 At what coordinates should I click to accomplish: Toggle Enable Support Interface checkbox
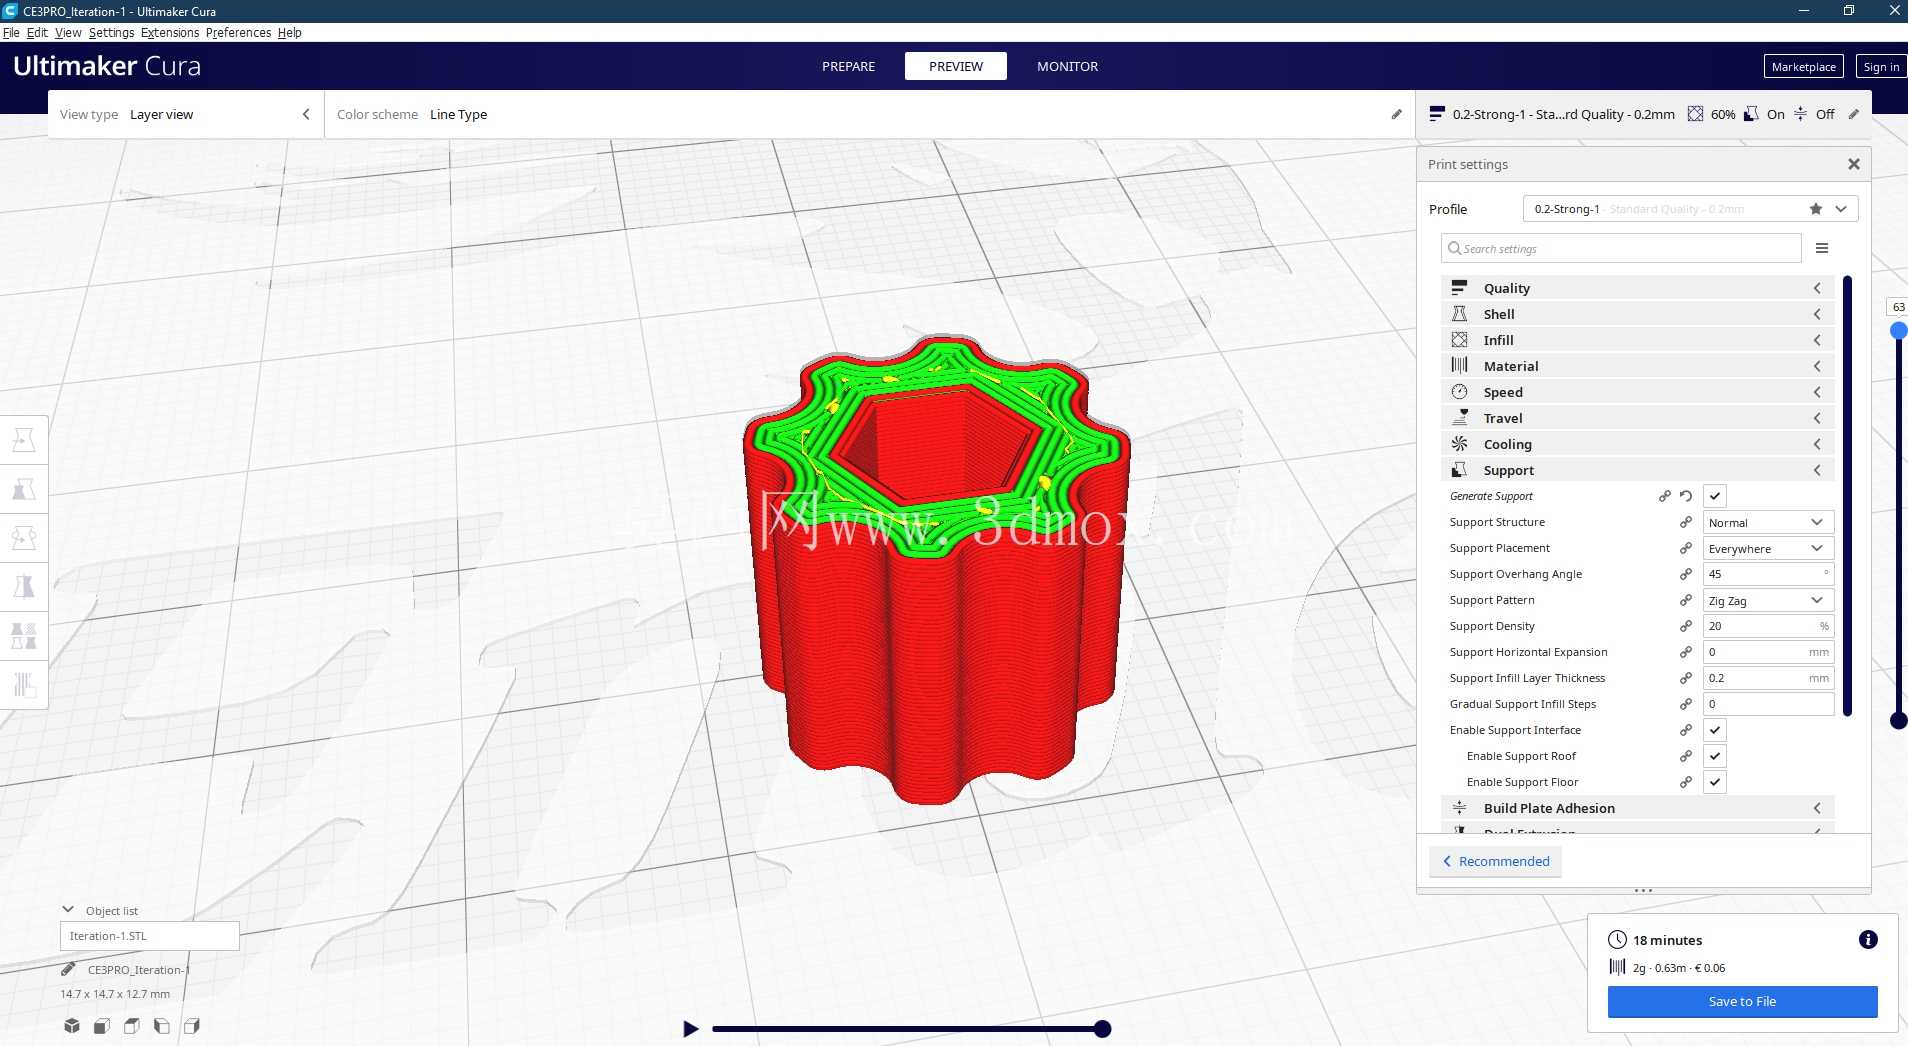[x=1715, y=730]
